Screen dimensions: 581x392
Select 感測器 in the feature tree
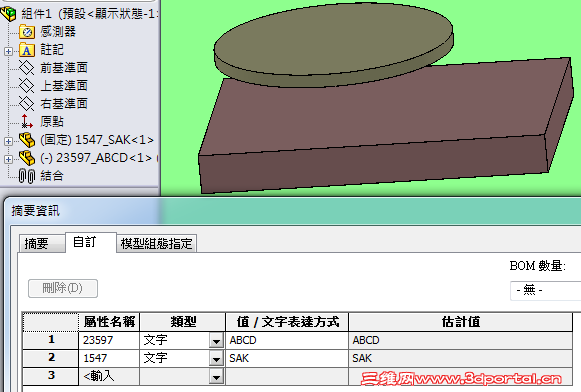(58, 31)
